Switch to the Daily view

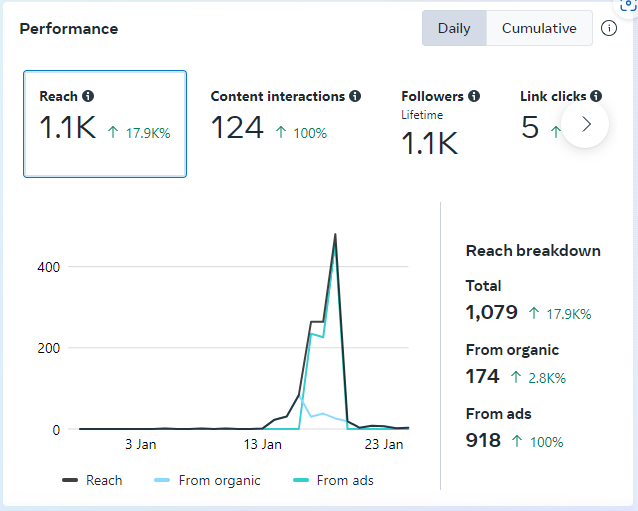[454, 28]
